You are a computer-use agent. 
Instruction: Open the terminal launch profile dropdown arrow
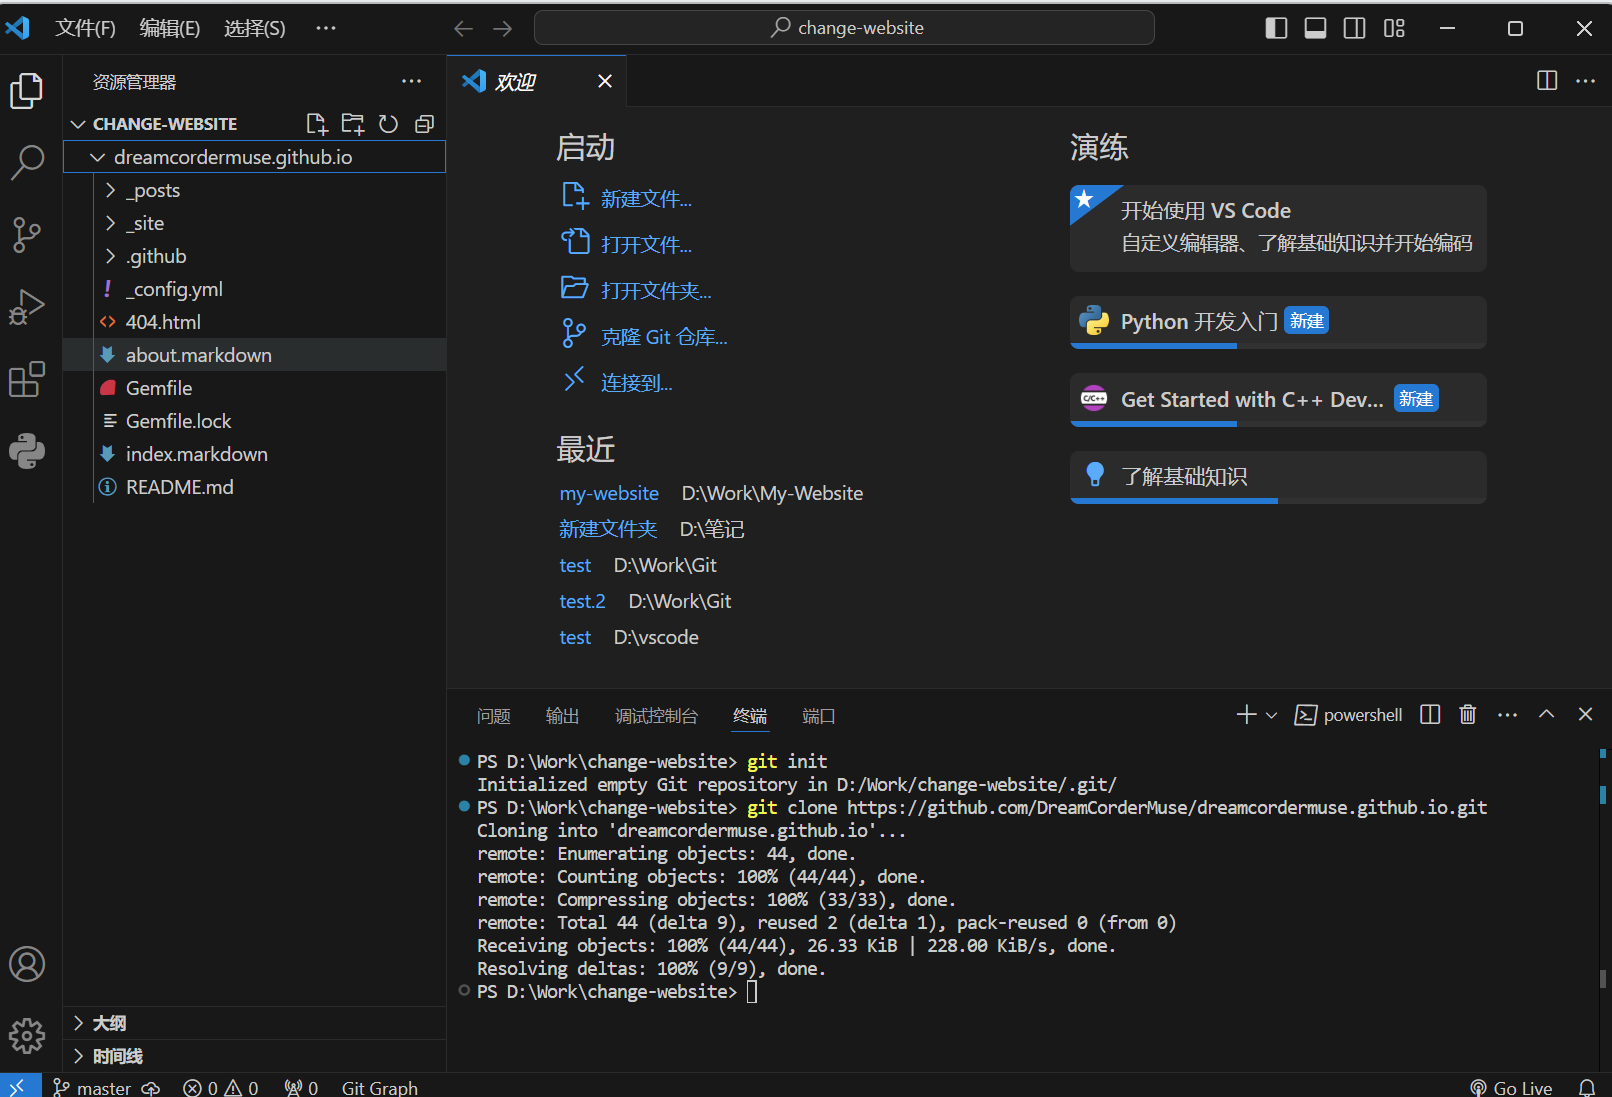point(1272,715)
